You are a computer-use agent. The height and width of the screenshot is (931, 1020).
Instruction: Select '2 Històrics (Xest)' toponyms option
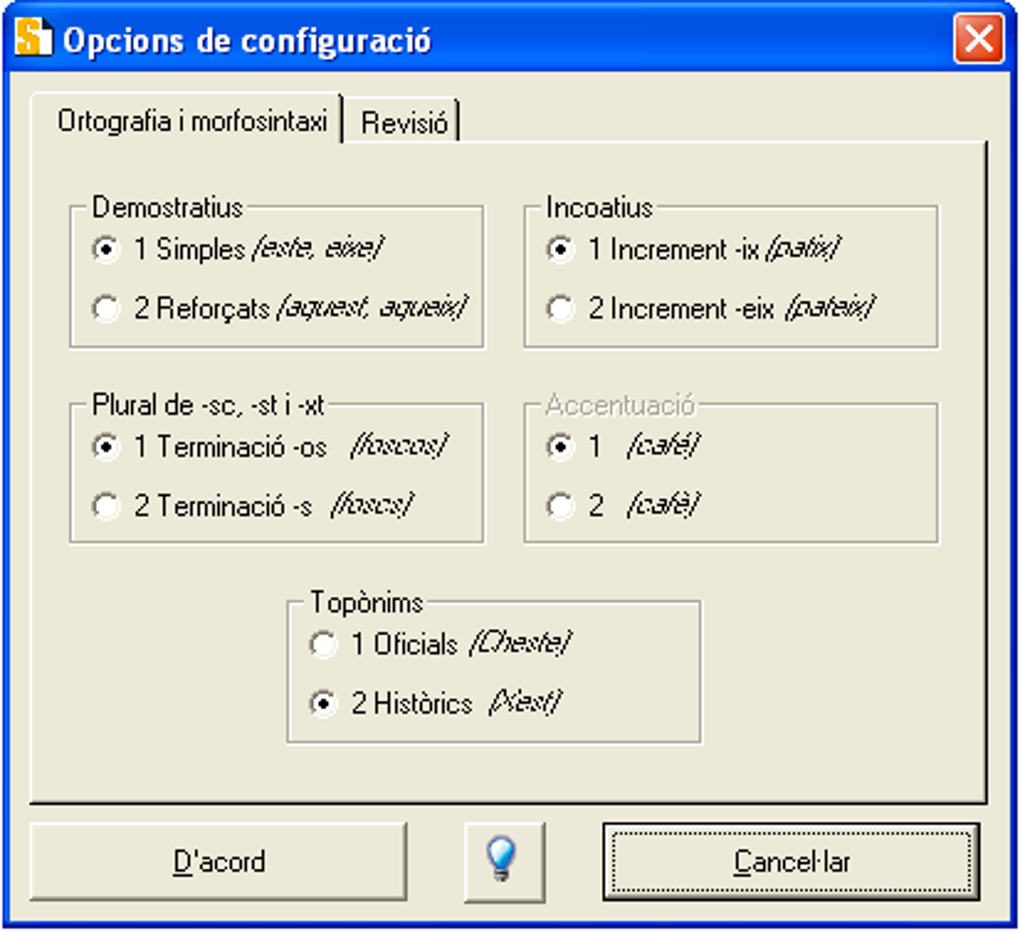click(323, 704)
